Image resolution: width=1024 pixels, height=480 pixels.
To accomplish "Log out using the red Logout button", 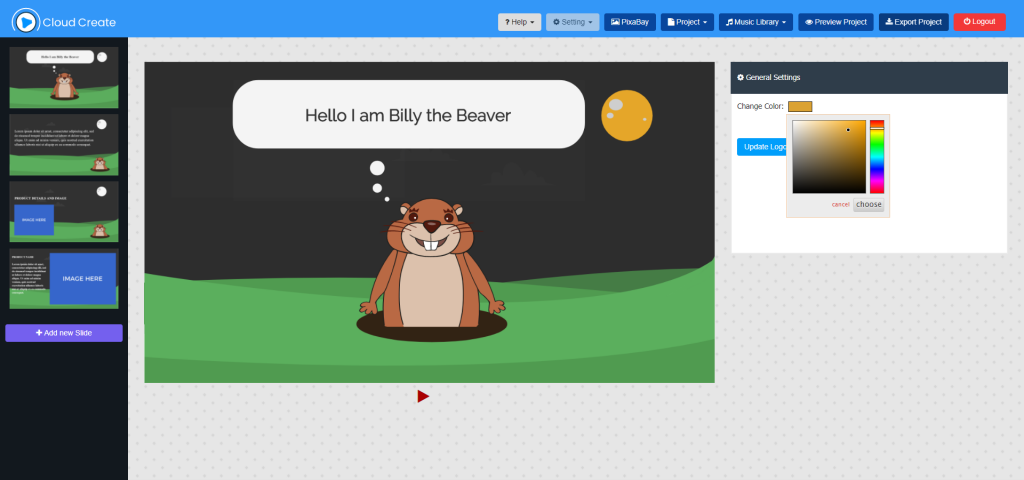I will click(x=979, y=22).
